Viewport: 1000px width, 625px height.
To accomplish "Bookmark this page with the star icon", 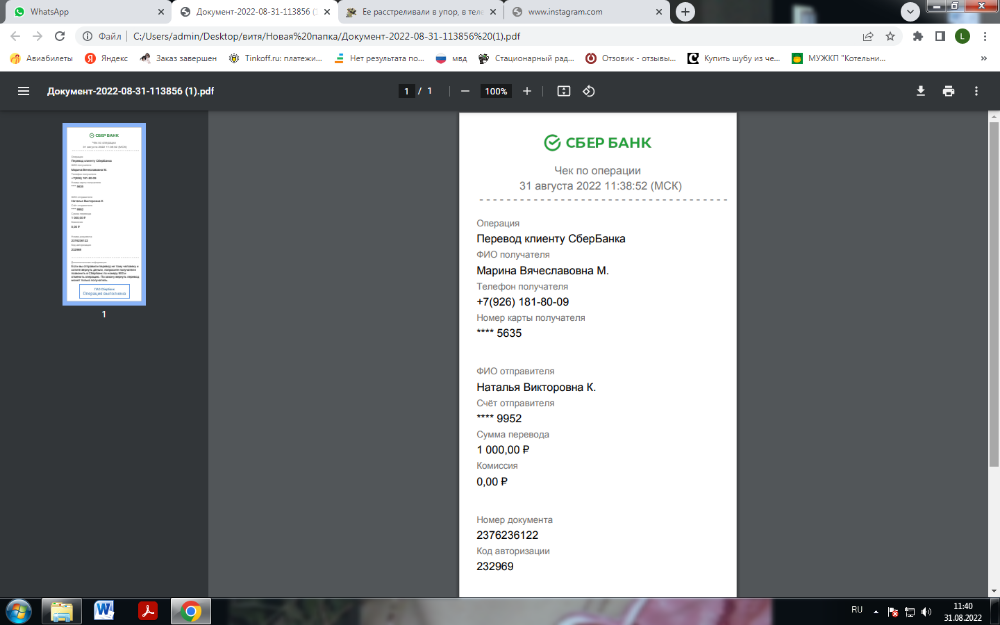I will click(890, 36).
